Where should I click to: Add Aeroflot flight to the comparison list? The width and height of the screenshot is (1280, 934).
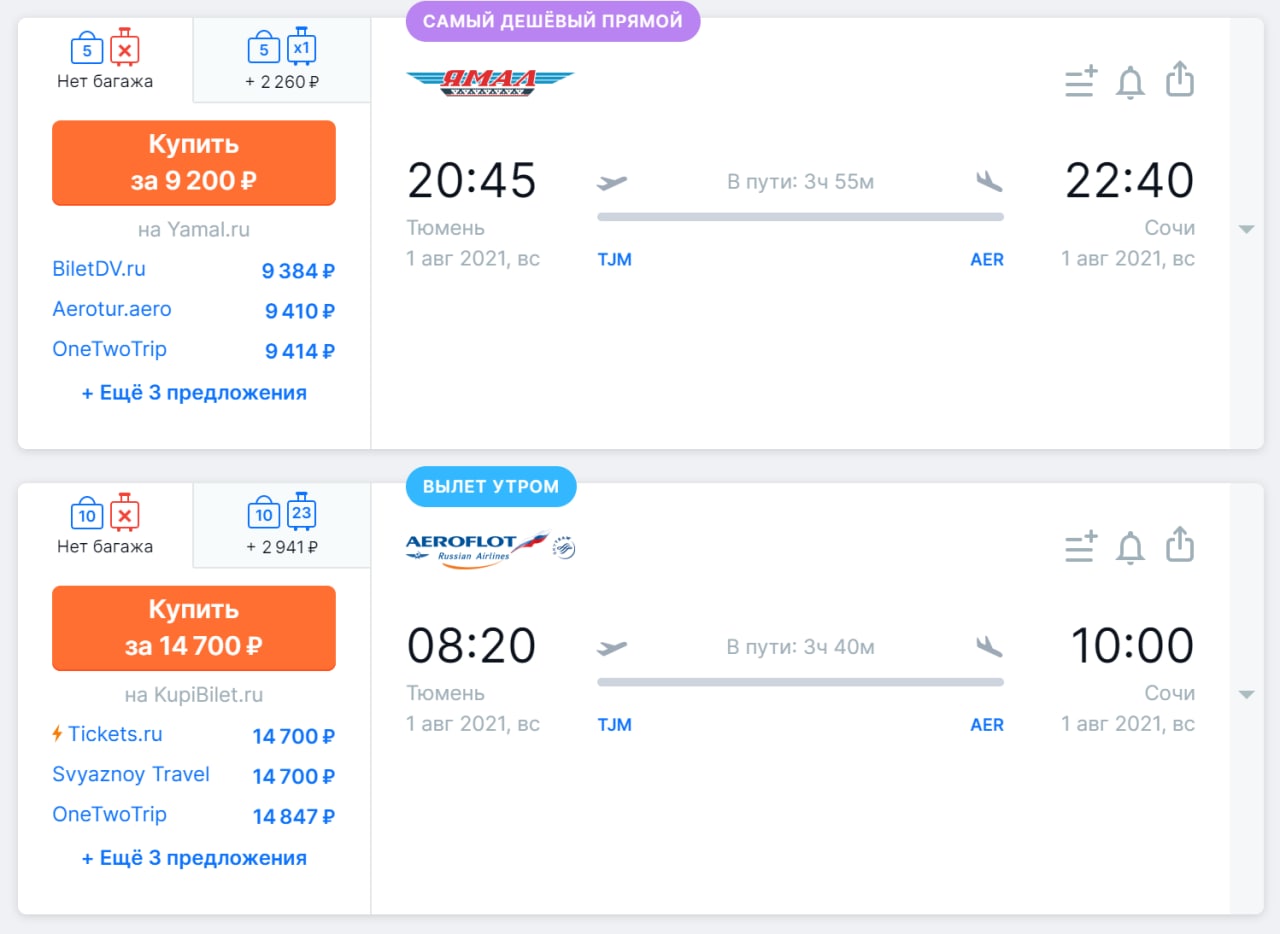[x=1081, y=547]
